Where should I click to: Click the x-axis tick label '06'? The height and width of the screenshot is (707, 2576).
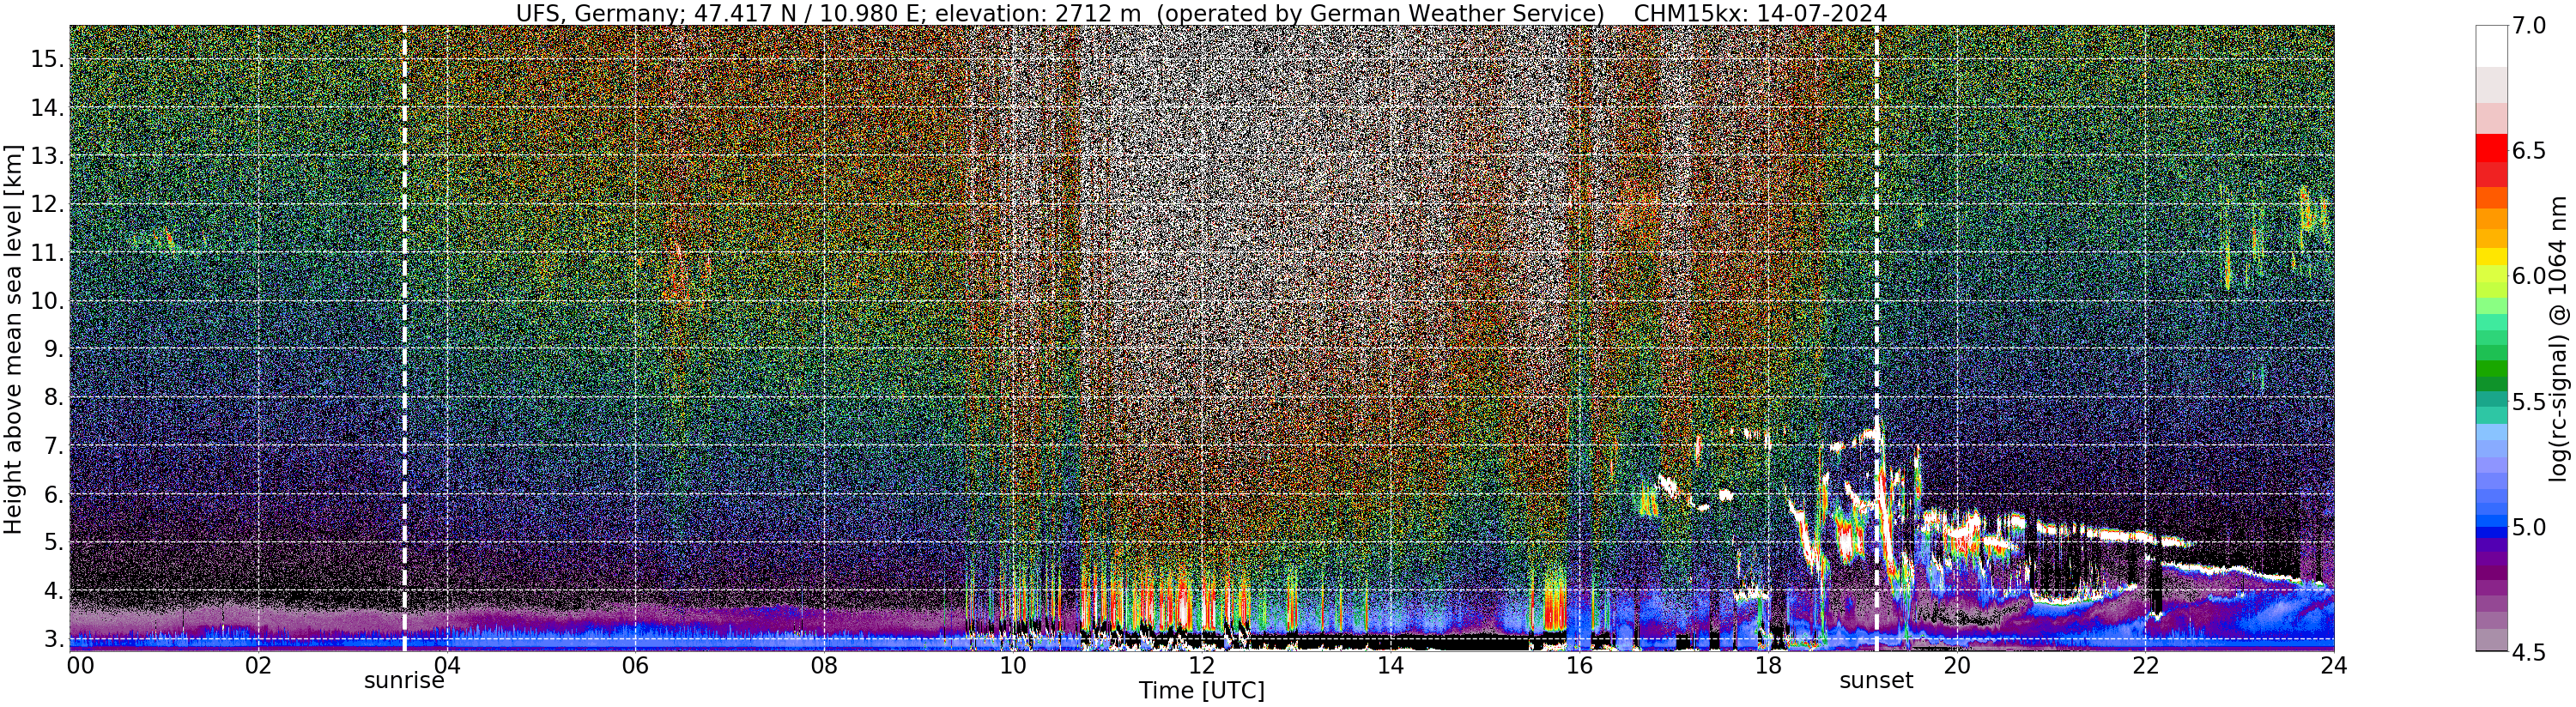coord(635,666)
